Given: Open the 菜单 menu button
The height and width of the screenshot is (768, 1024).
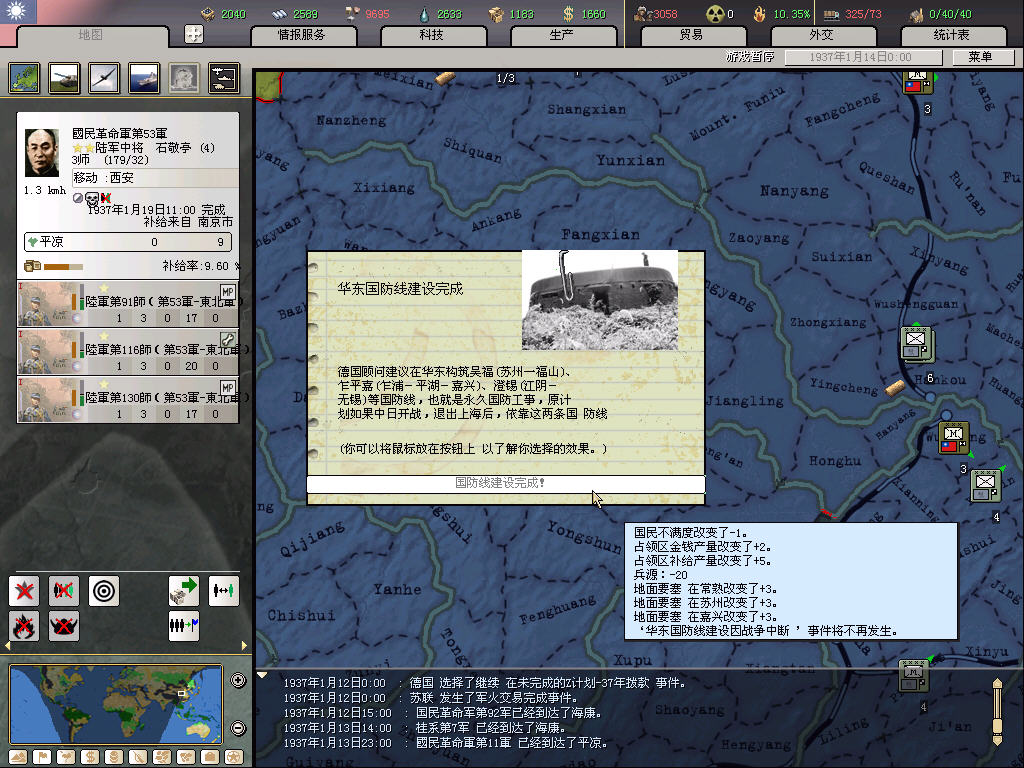Looking at the screenshot, I should [x=979, y=57].
